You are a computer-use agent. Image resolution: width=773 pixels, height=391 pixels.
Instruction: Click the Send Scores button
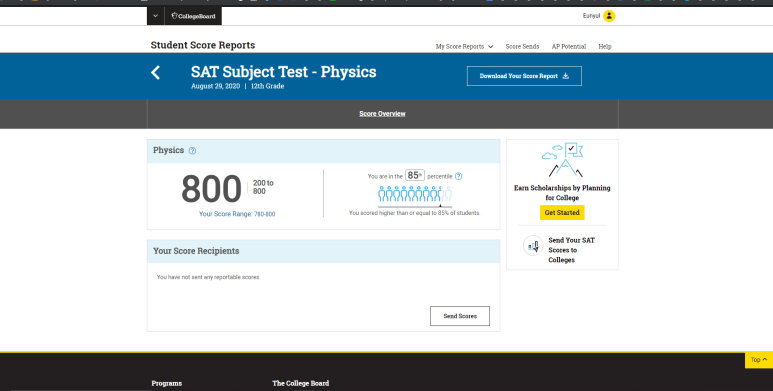[x=459, y=316]
